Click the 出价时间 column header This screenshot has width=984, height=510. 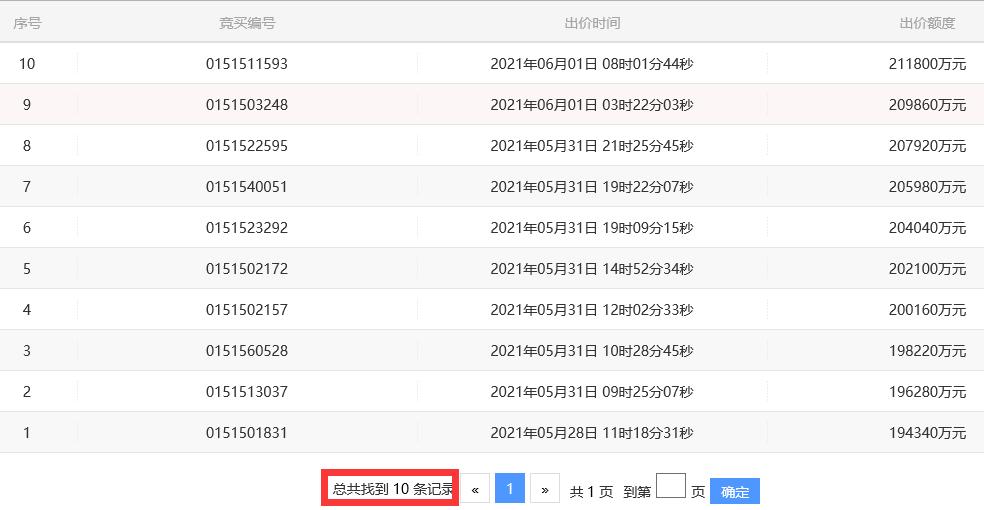tap(592, 23)
